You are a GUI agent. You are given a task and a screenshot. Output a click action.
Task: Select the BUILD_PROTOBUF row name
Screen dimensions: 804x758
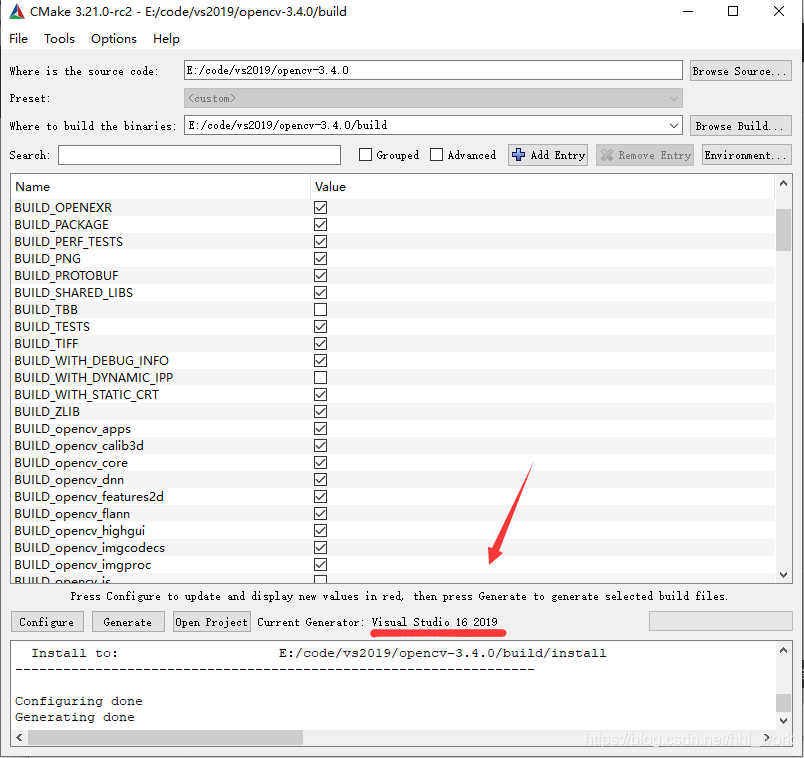click(66, 275)
